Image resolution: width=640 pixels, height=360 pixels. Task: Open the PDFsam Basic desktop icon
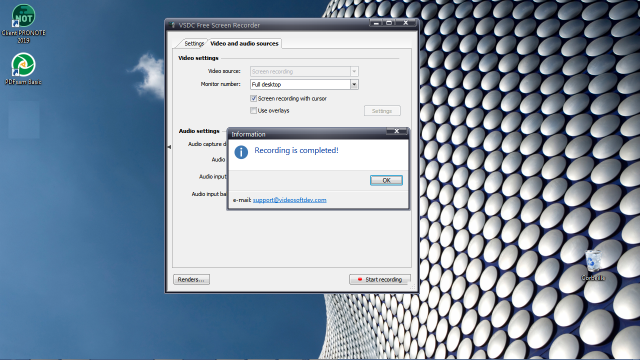(x=23, y=69)
